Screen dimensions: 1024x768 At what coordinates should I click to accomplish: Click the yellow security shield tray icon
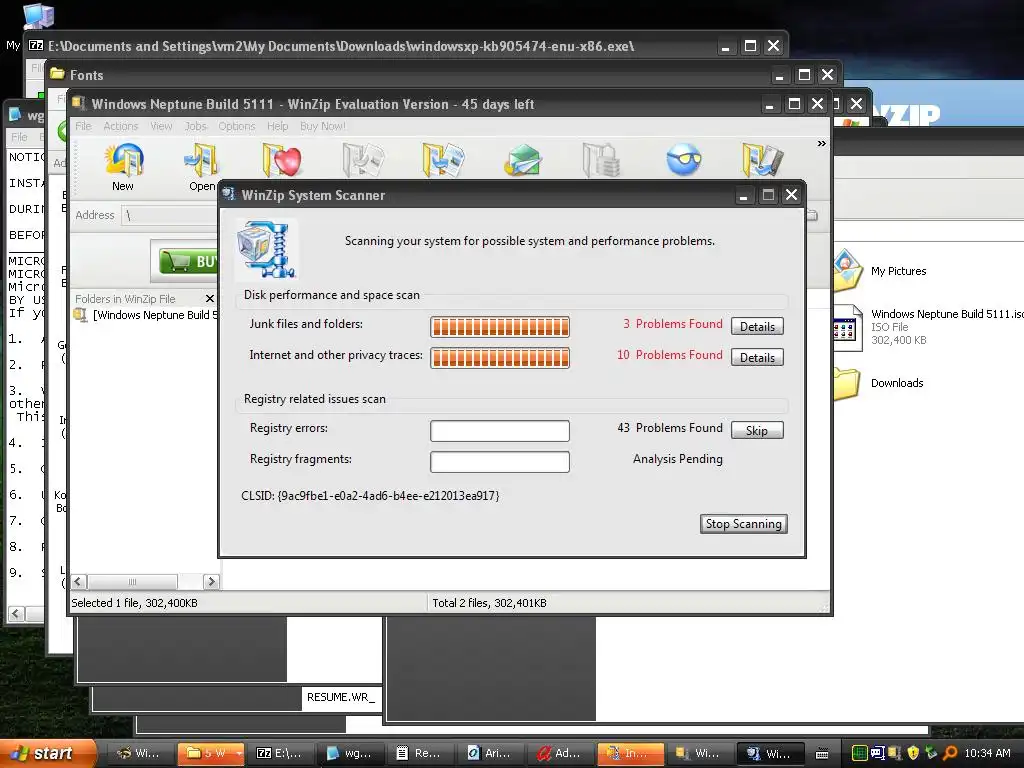pyautogui.click(x=914, y=753)
